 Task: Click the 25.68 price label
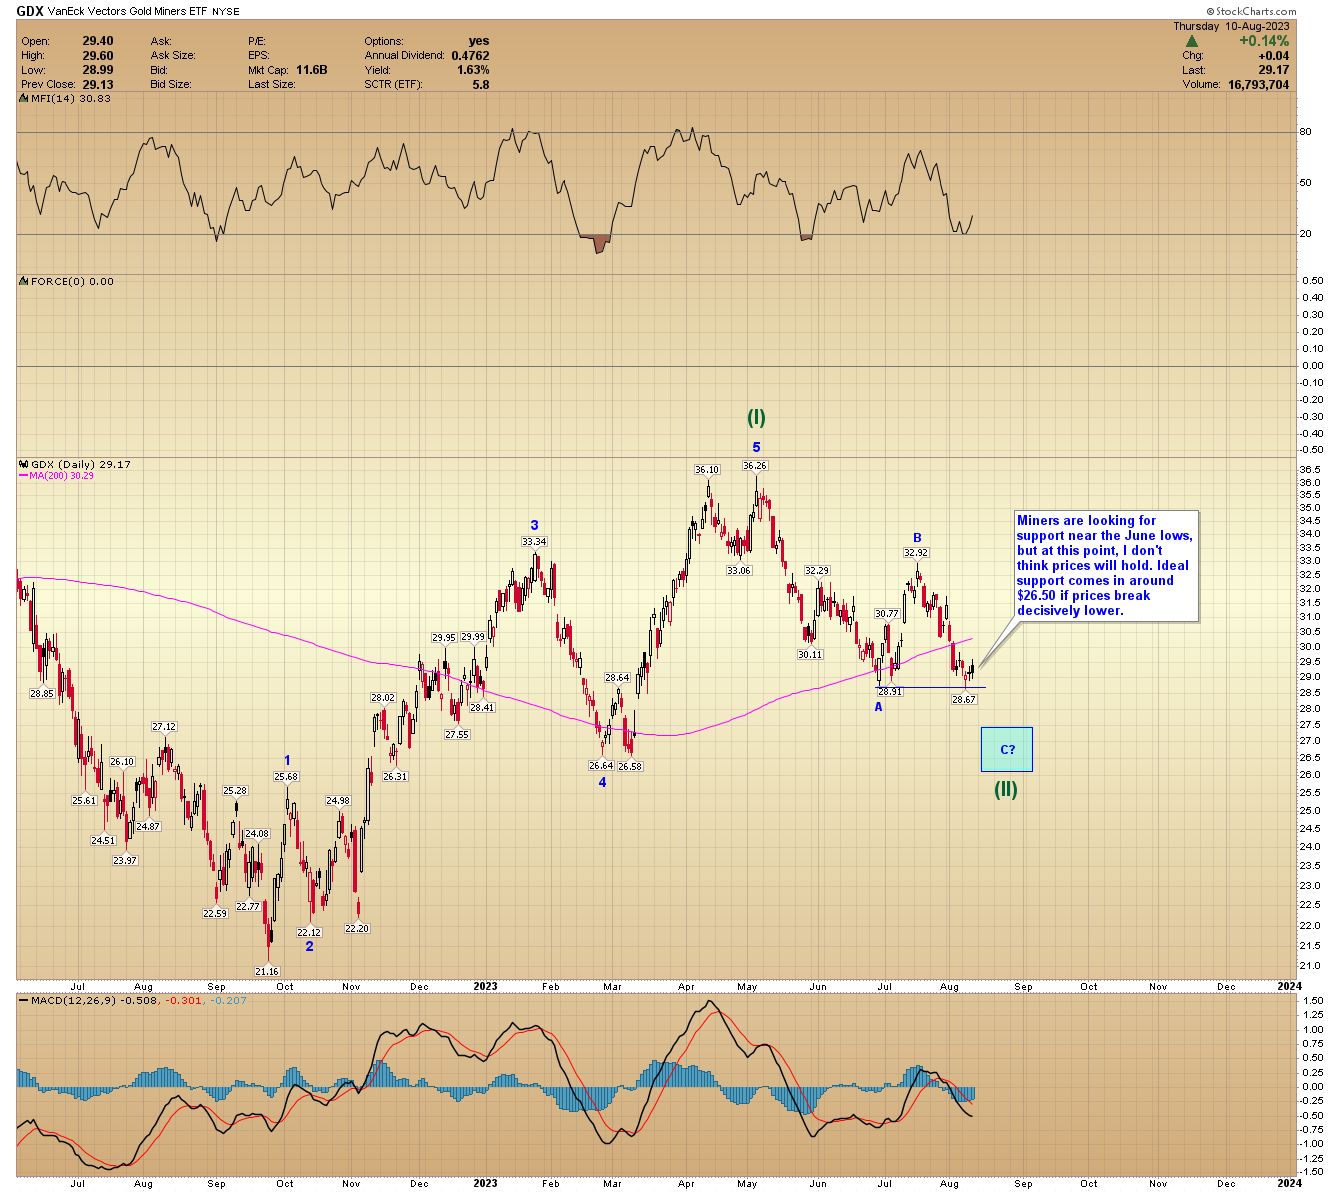coord(286,777)
